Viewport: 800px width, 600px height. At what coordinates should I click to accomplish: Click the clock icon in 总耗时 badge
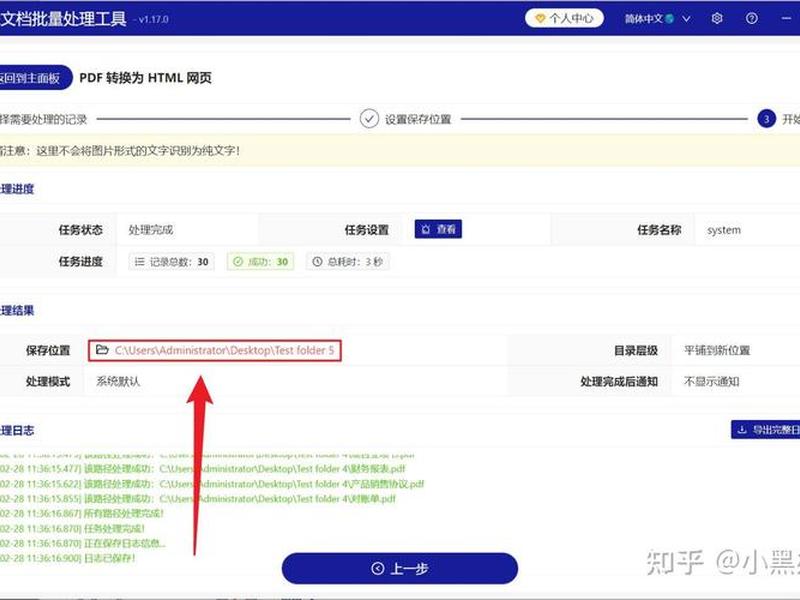[x=317, y=261]
